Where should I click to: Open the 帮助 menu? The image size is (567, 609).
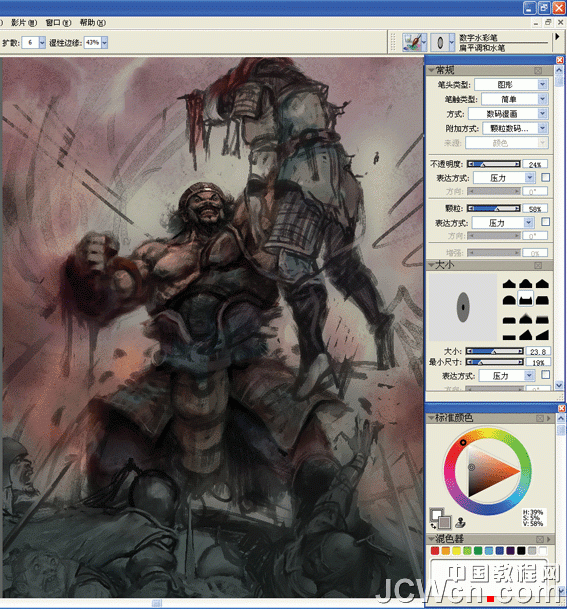92,23
